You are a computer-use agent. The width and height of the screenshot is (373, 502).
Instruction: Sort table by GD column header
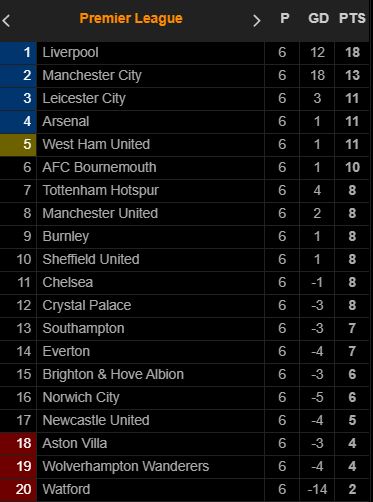(x=318, y=18)
